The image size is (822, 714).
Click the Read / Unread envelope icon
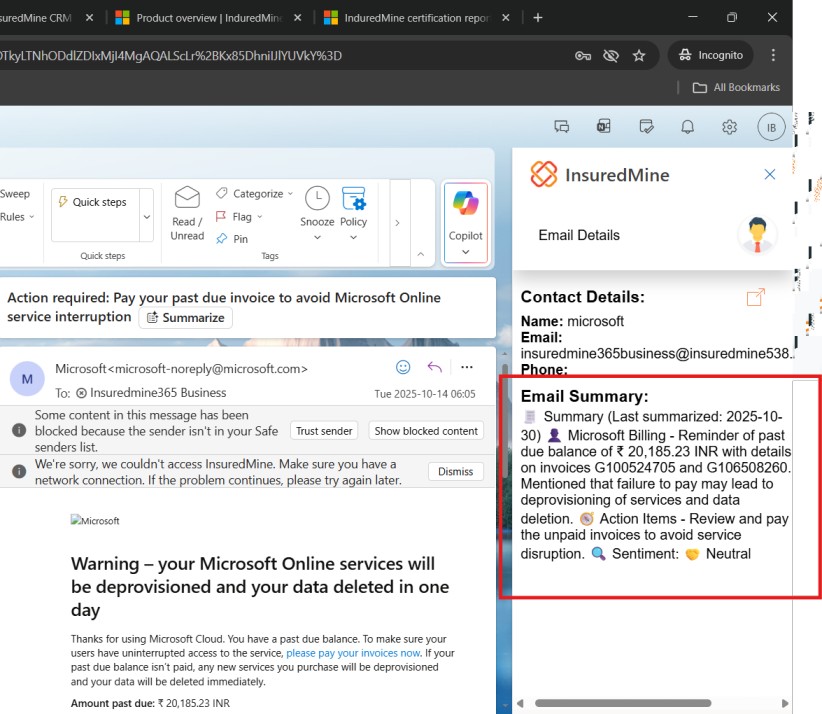pos(187,211)
